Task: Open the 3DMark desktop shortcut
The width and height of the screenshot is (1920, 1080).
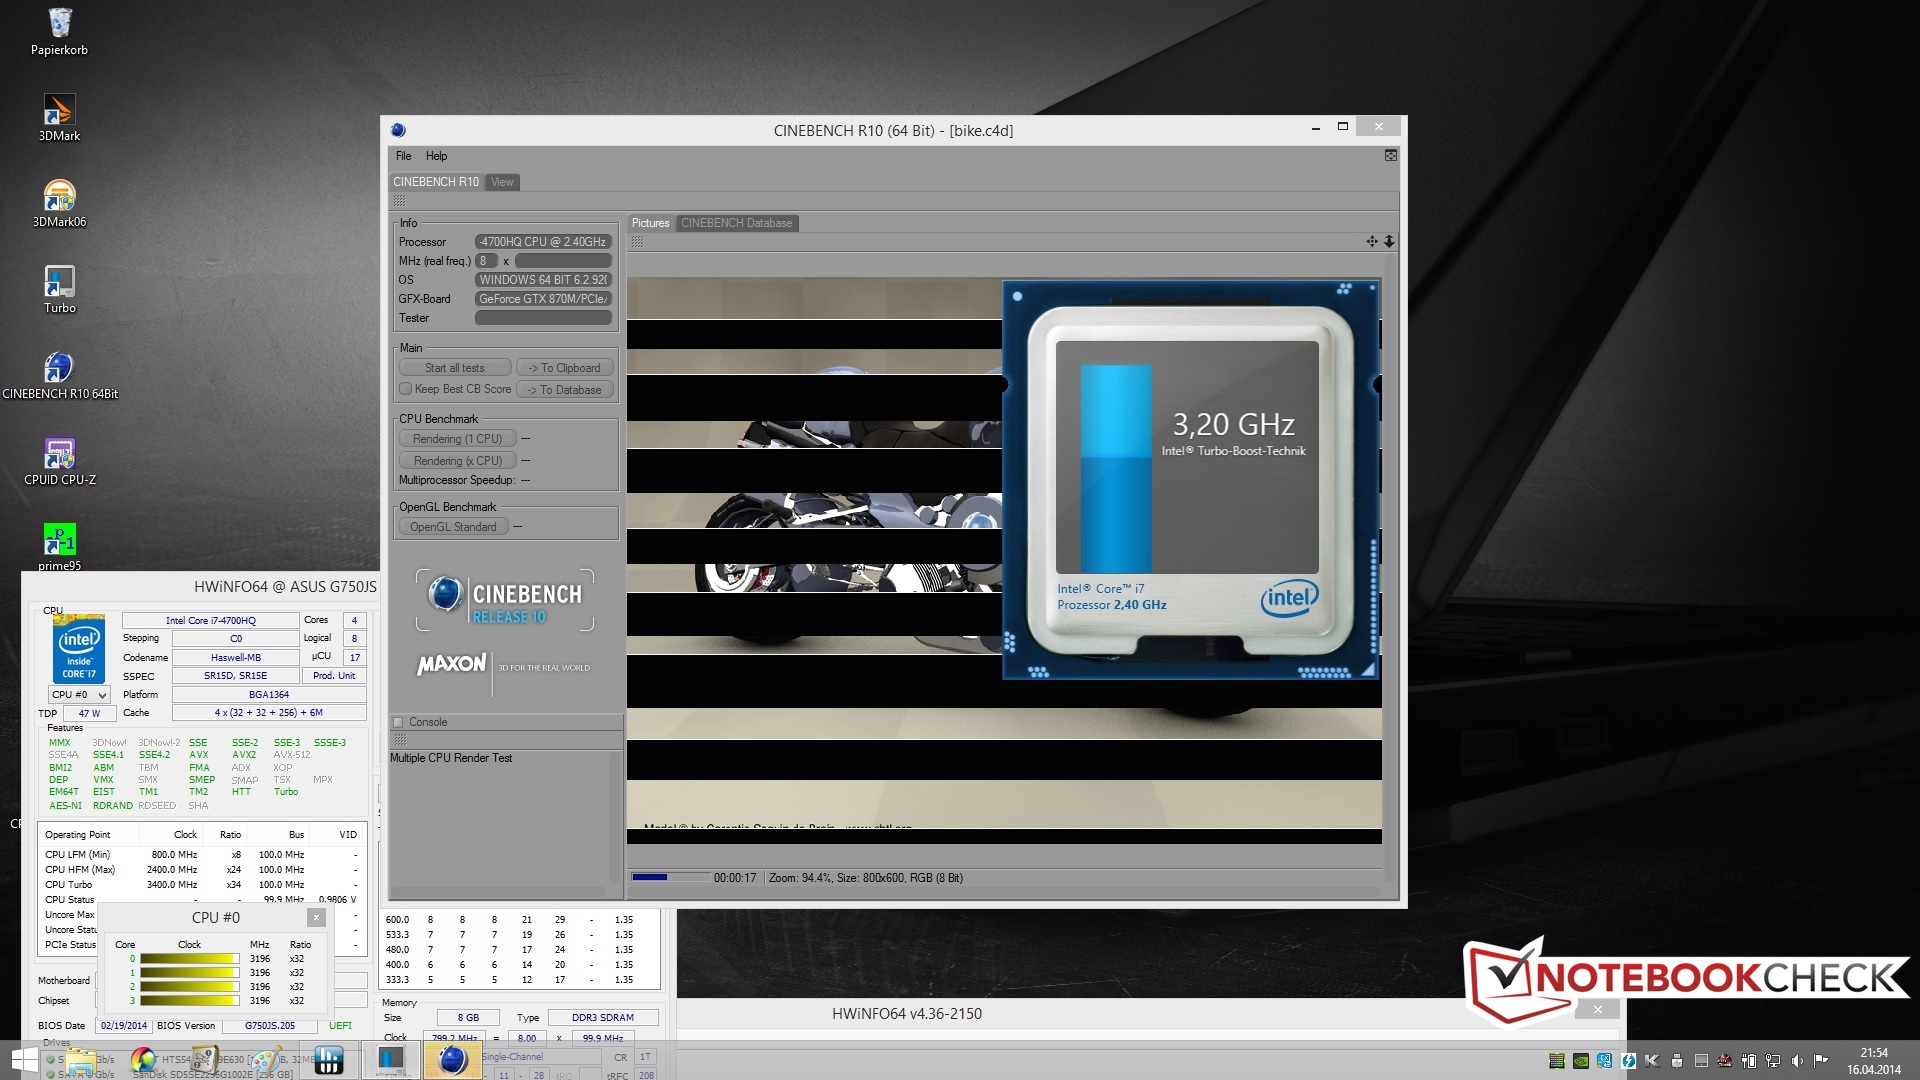Action: click(59, 111)
